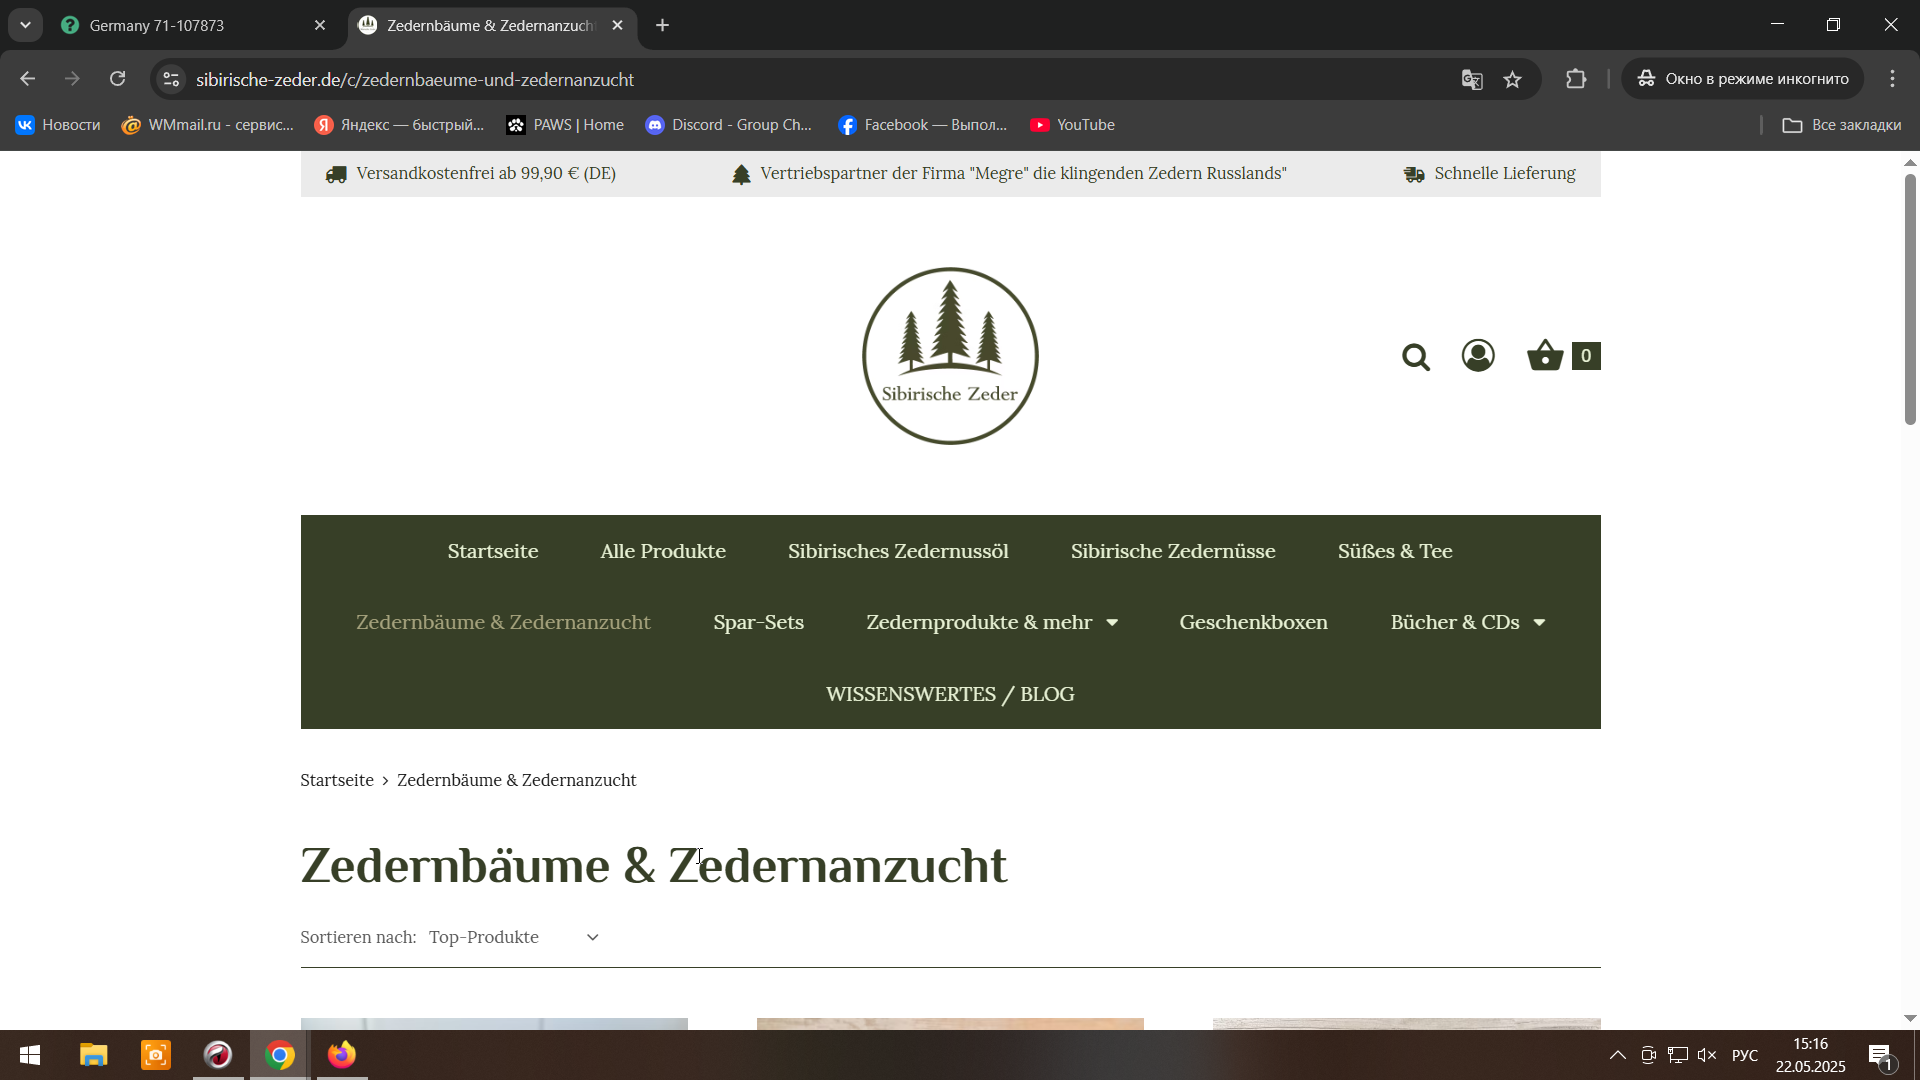Expand the Zedernprodukte & mehr submenu
The height and width of the screenshot is (1080, 1920).
[x=1112, y=623]
